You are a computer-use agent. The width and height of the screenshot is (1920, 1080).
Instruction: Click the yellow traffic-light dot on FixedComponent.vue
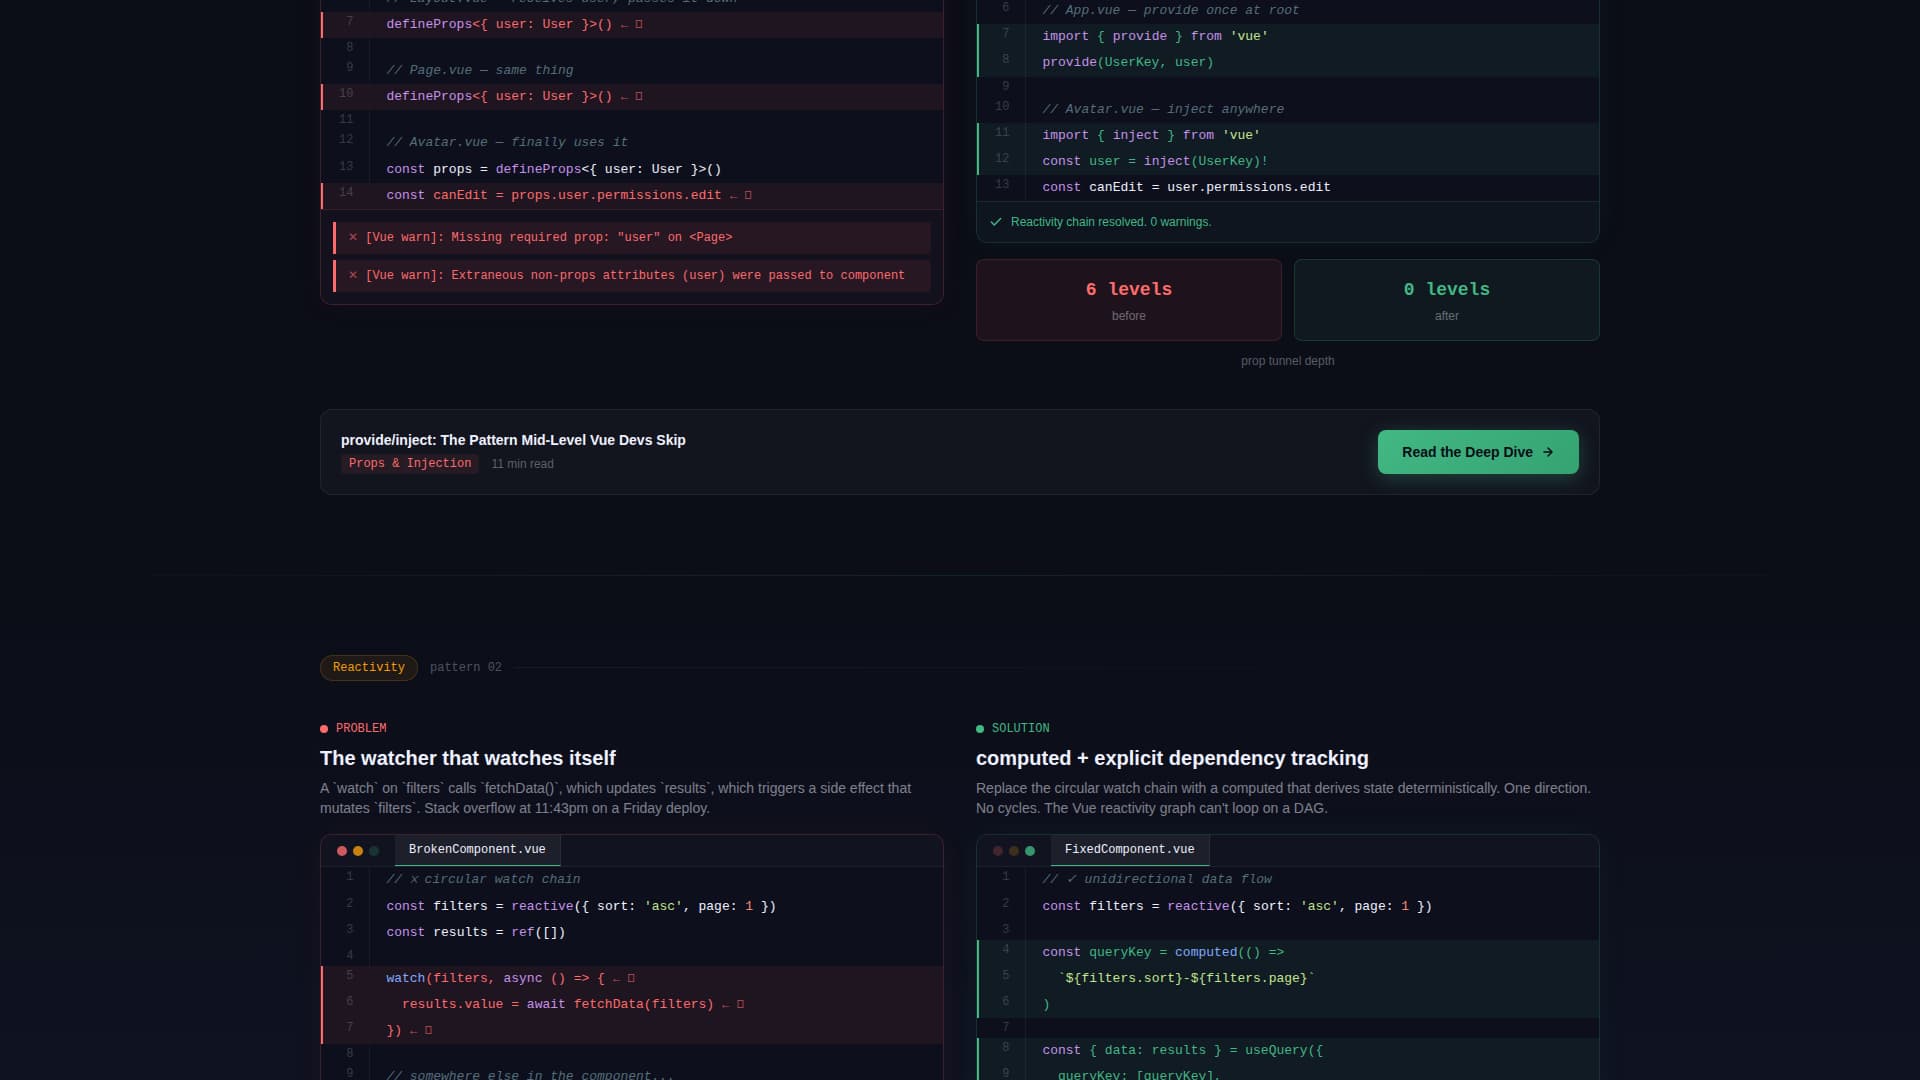1014,850
